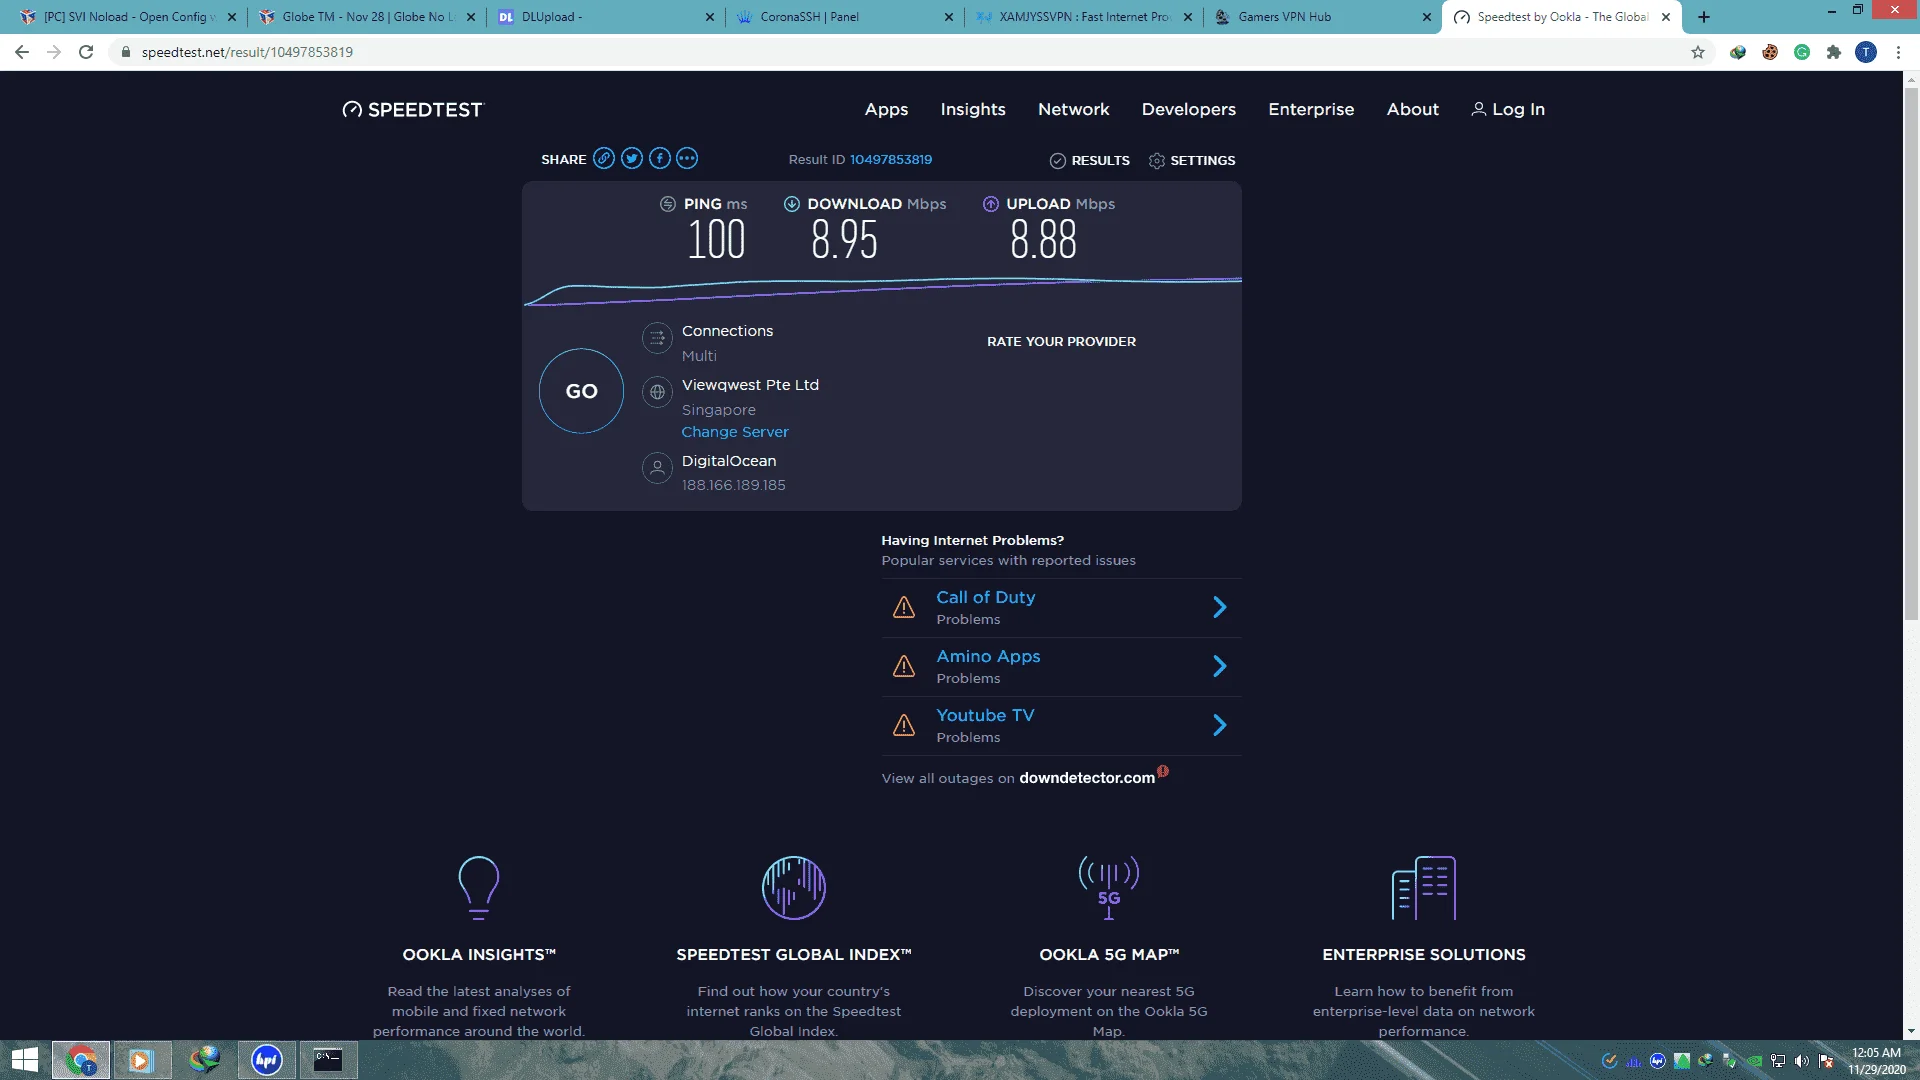Share result on Facebook icon
The height and width of the screenshot is (1080, 1920).
(x=659, y=158)
